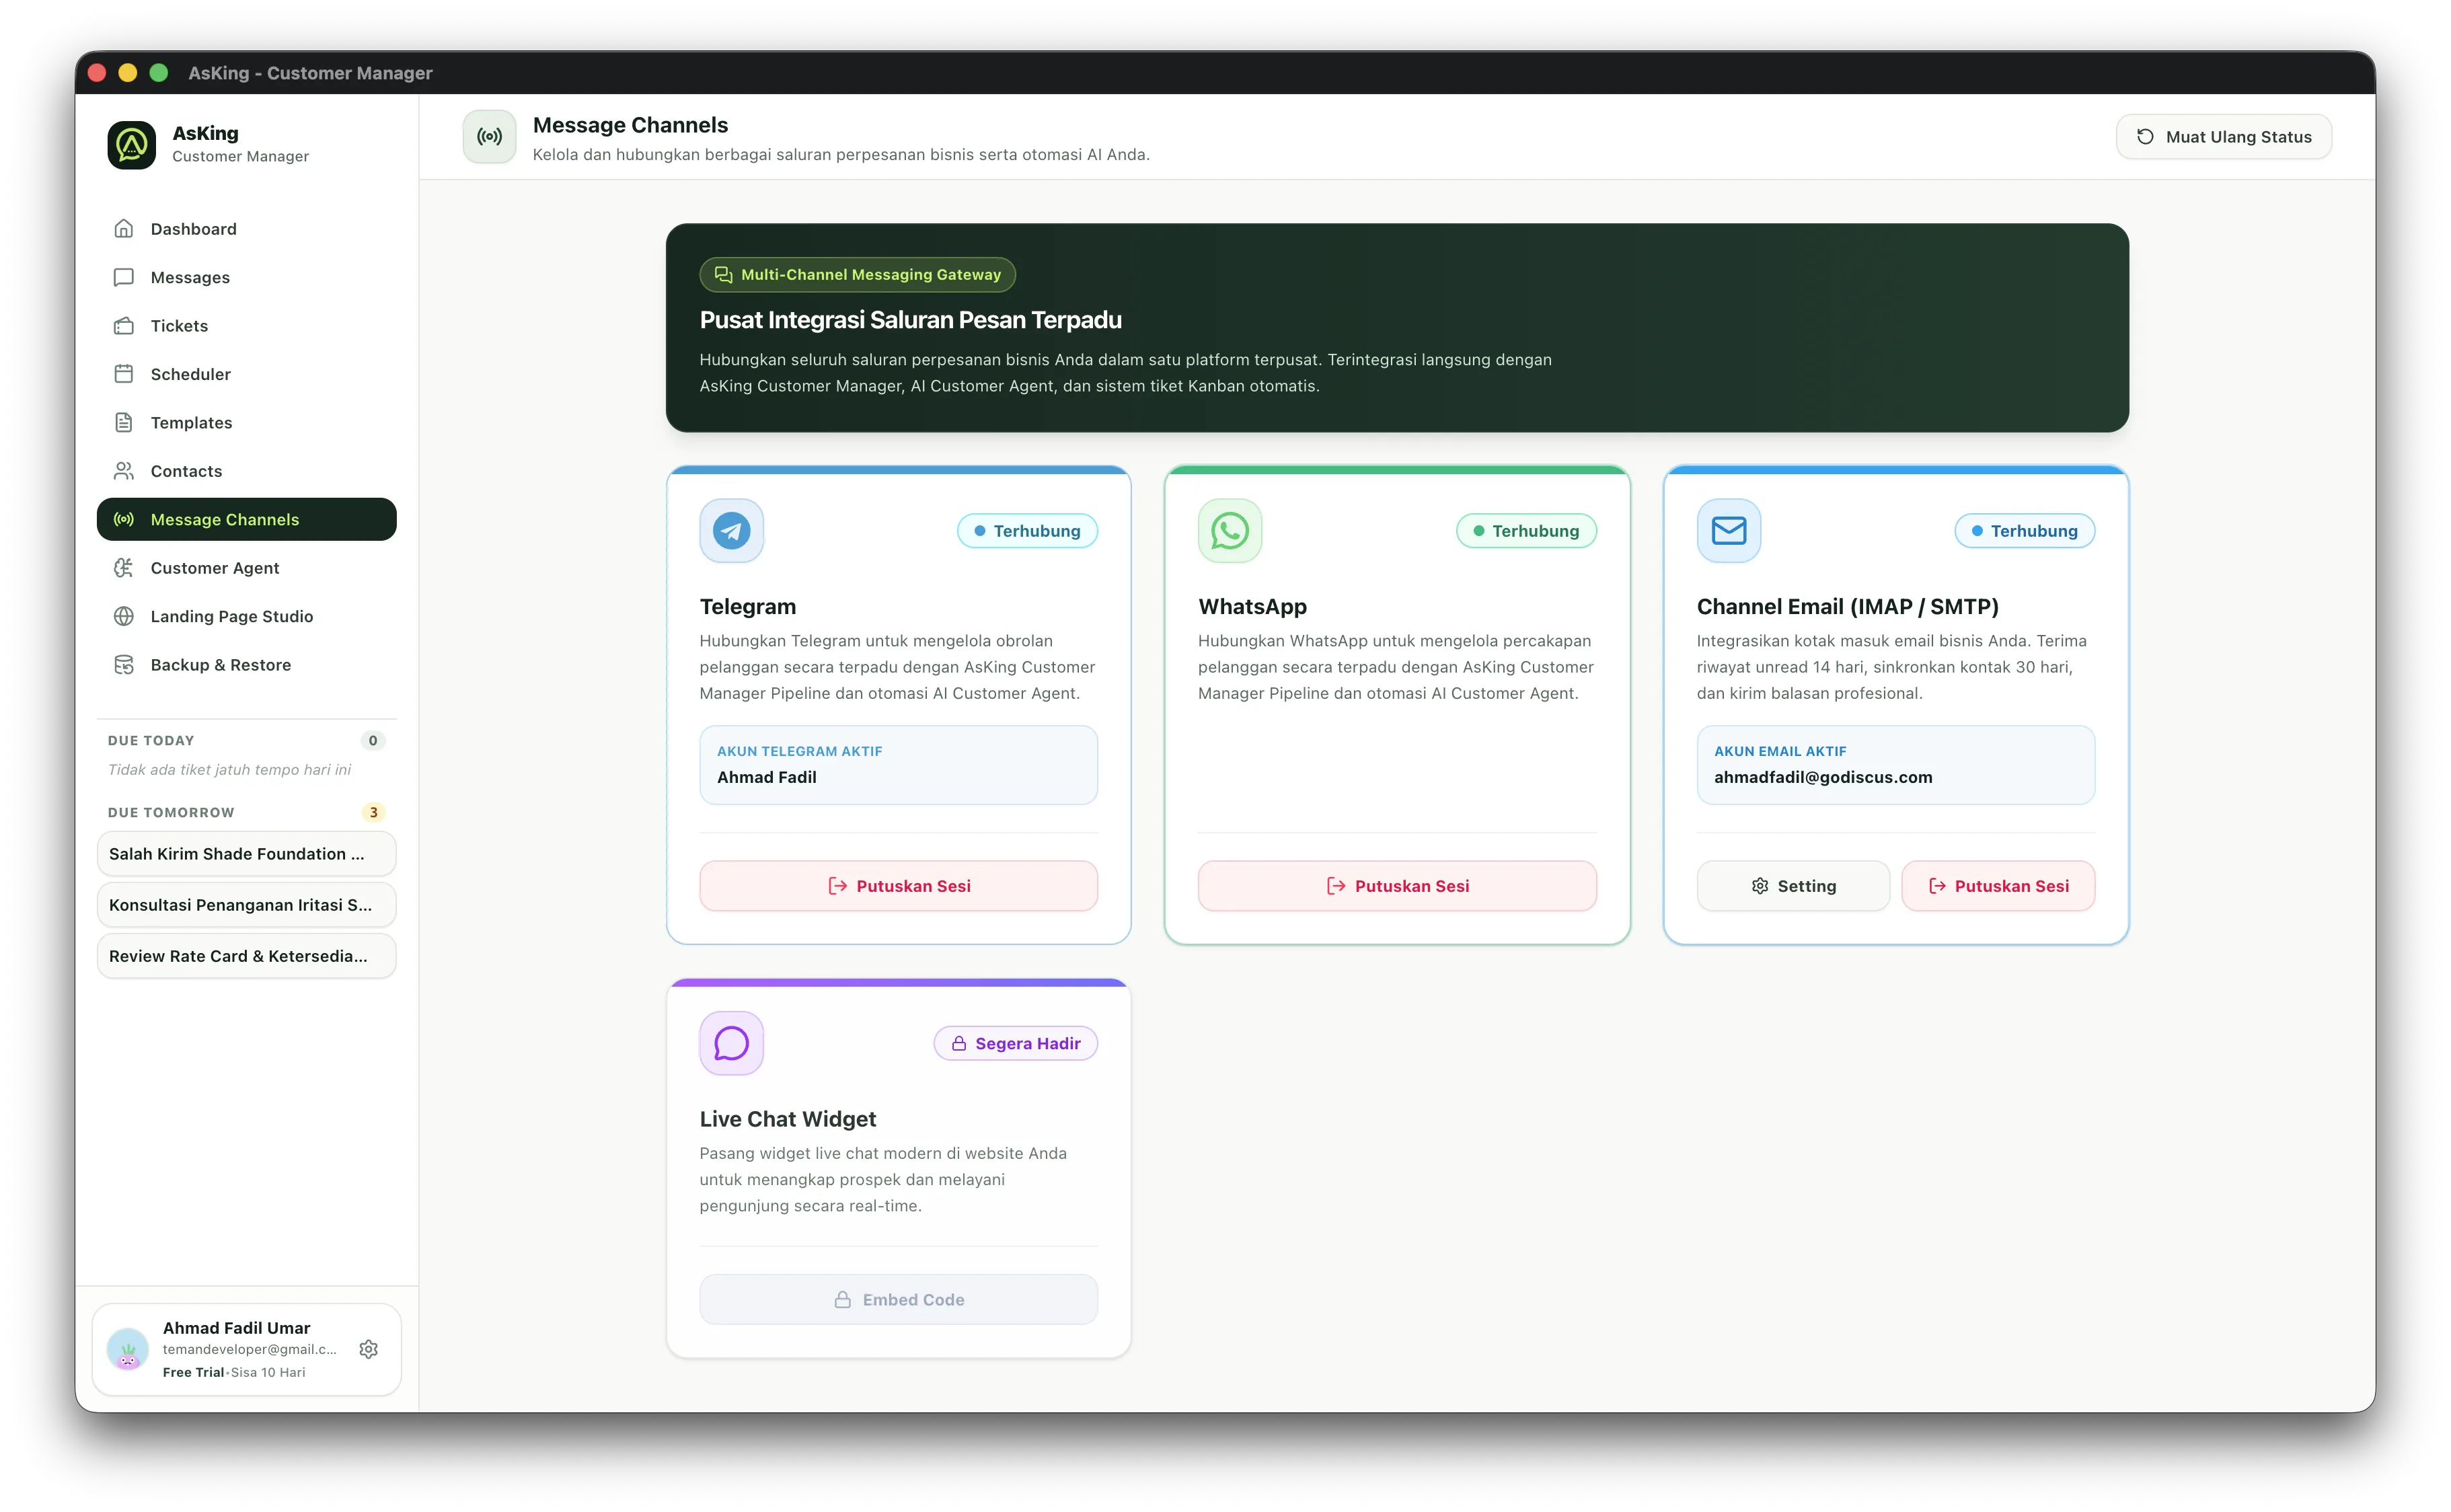Click the Backup & Restore database icon
This screenshot has height=1512, width=2451.
click(x=124, y=665)
